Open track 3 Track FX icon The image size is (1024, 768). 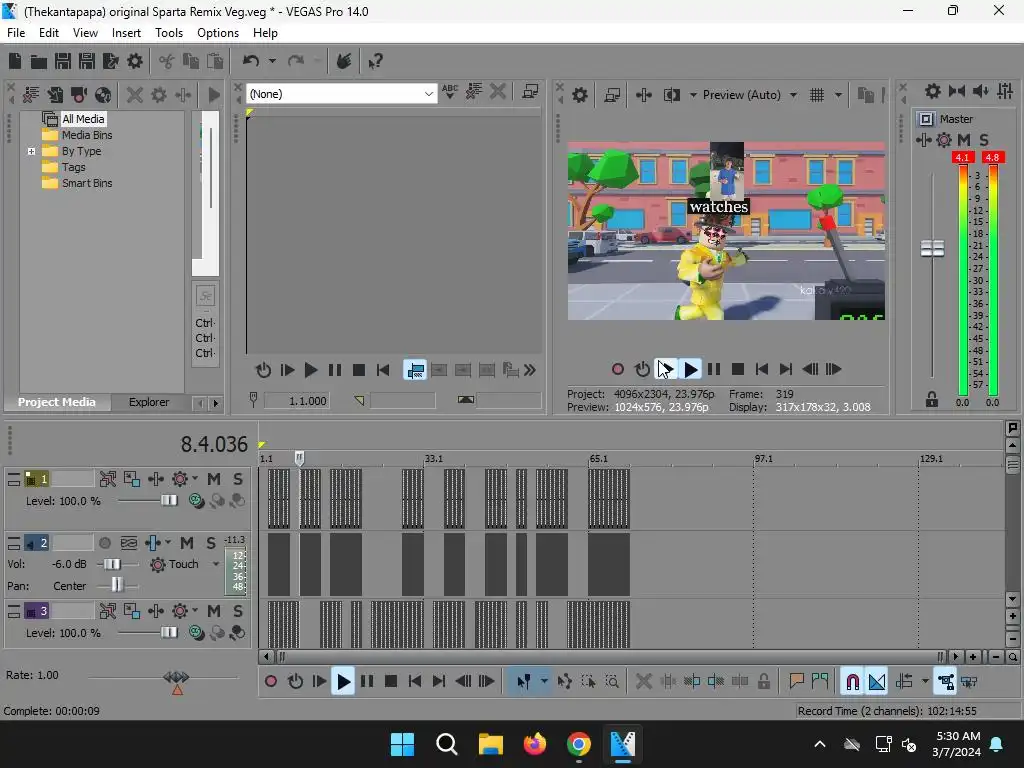point(155,611)
